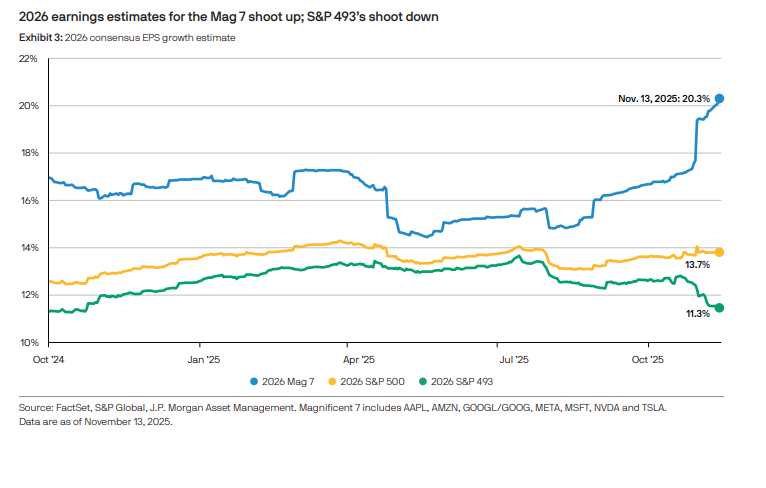This screenshot has height=488, width=766.
Task: Toggle the '2026 S&P 493' legend label
Action: 461,381
